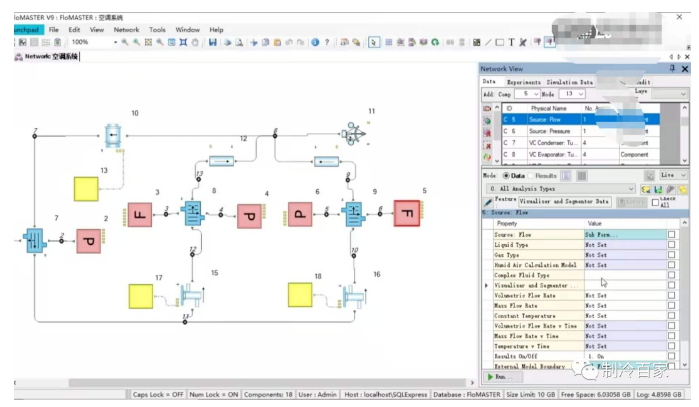The image size is (699, 407).
Task: Open the All Analysis Types dropdown
Action: (x=561, y=189)
